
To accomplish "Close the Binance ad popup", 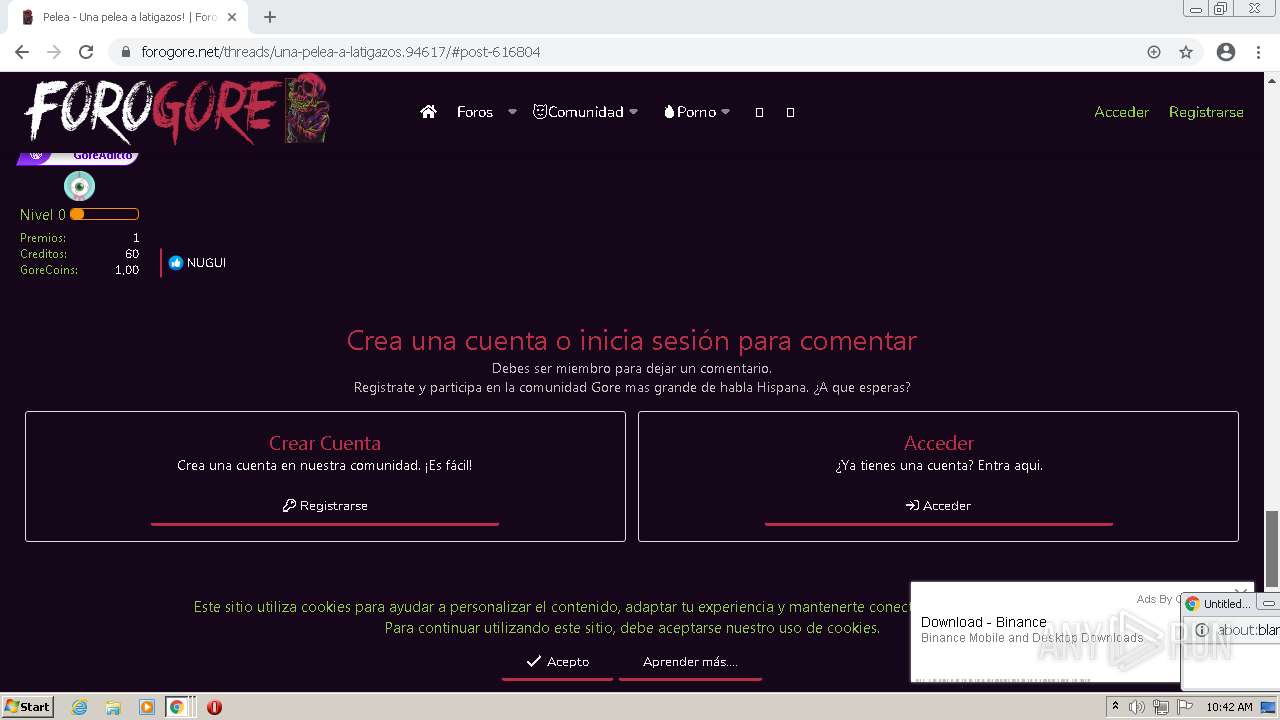I will [x=1240, y=591].
